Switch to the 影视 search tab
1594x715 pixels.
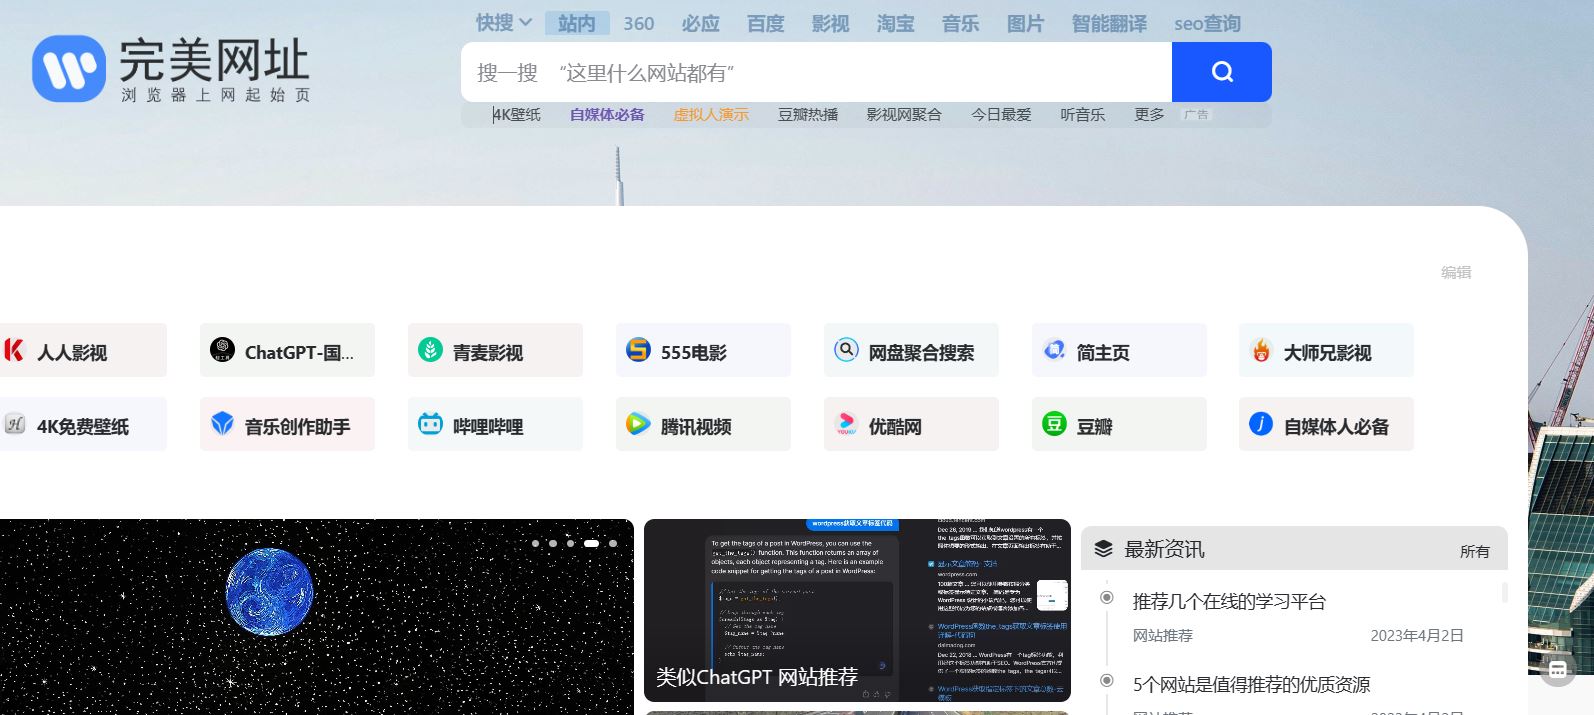coord(830,23)
